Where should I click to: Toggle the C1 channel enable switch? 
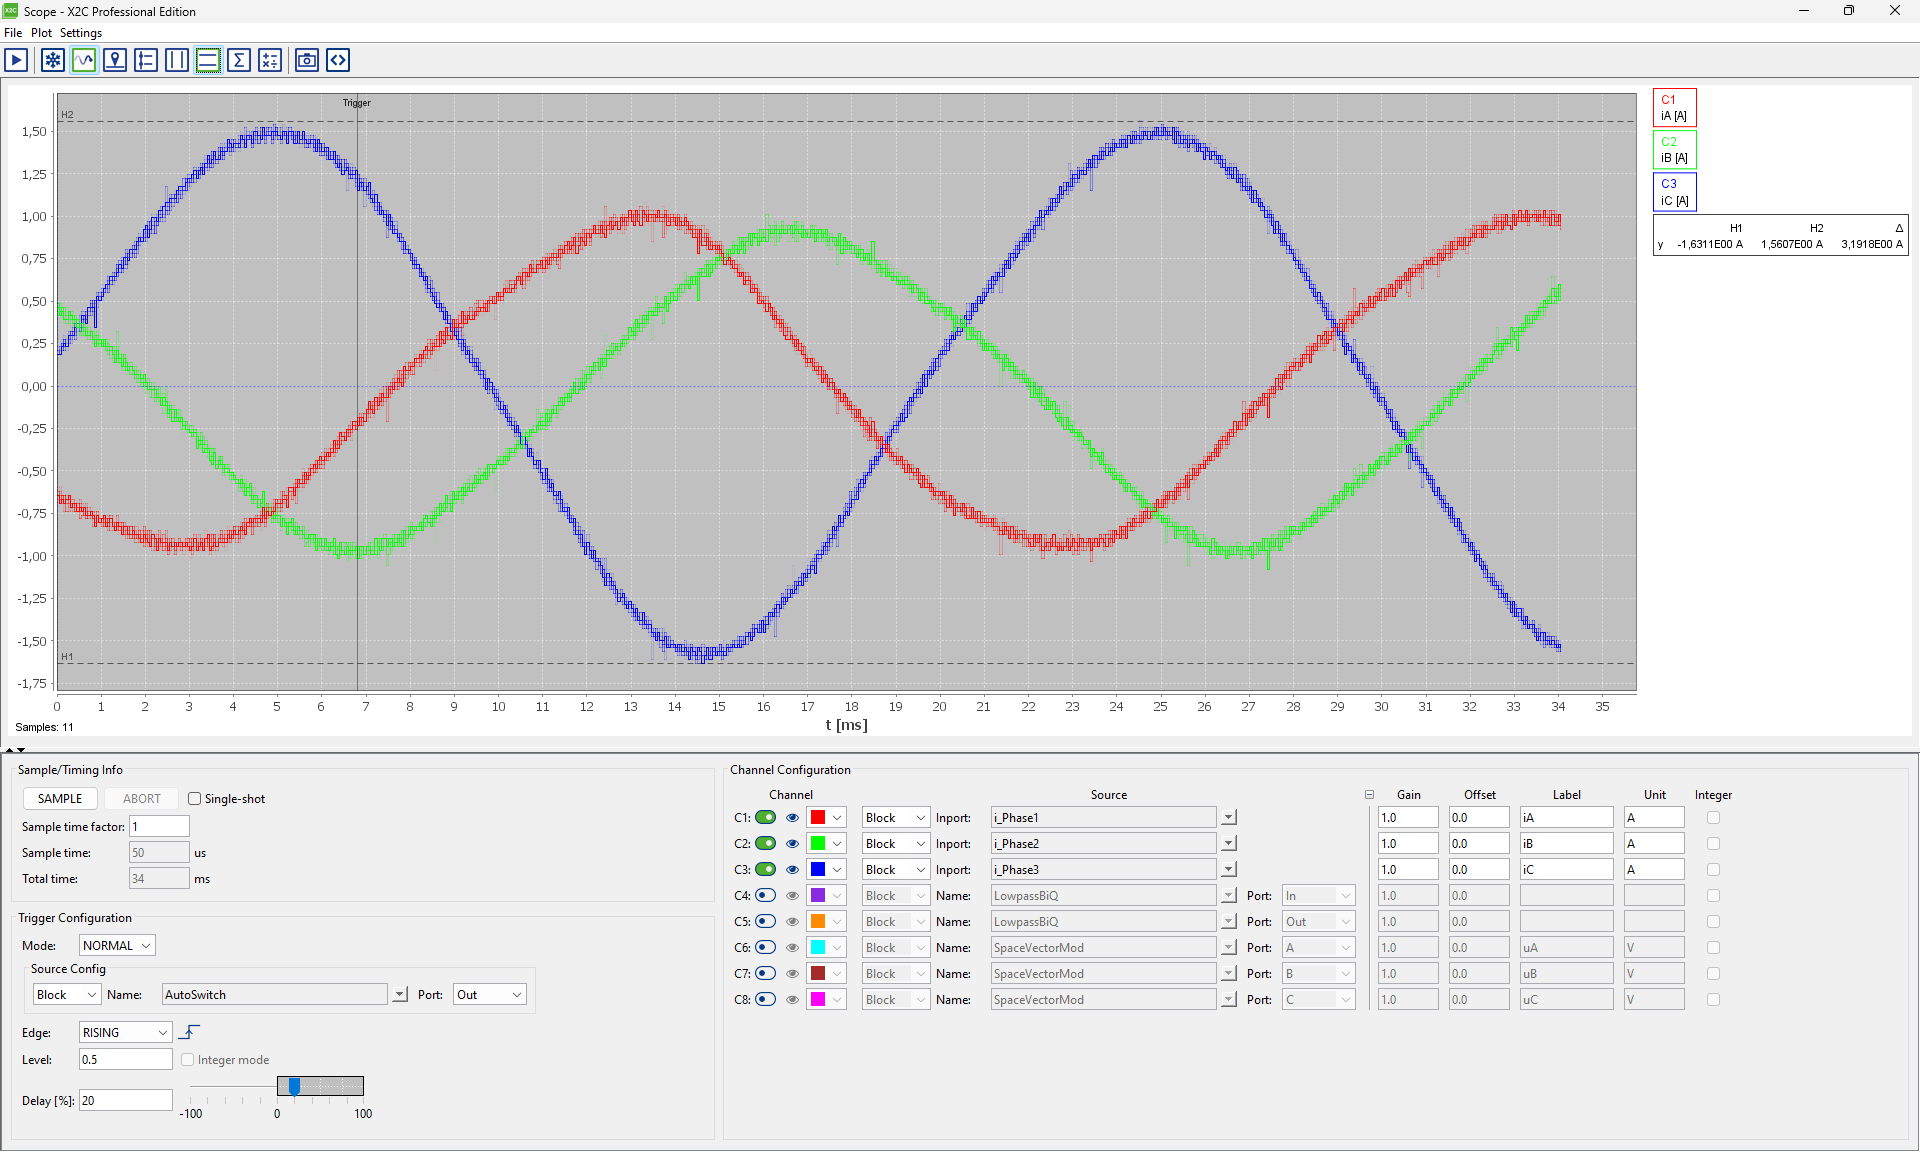click(x=765, y=818)
